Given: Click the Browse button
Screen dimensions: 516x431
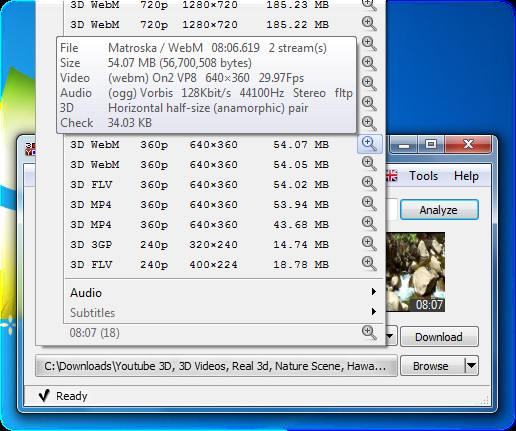Looking at the screenshot, I should (432, 366).
